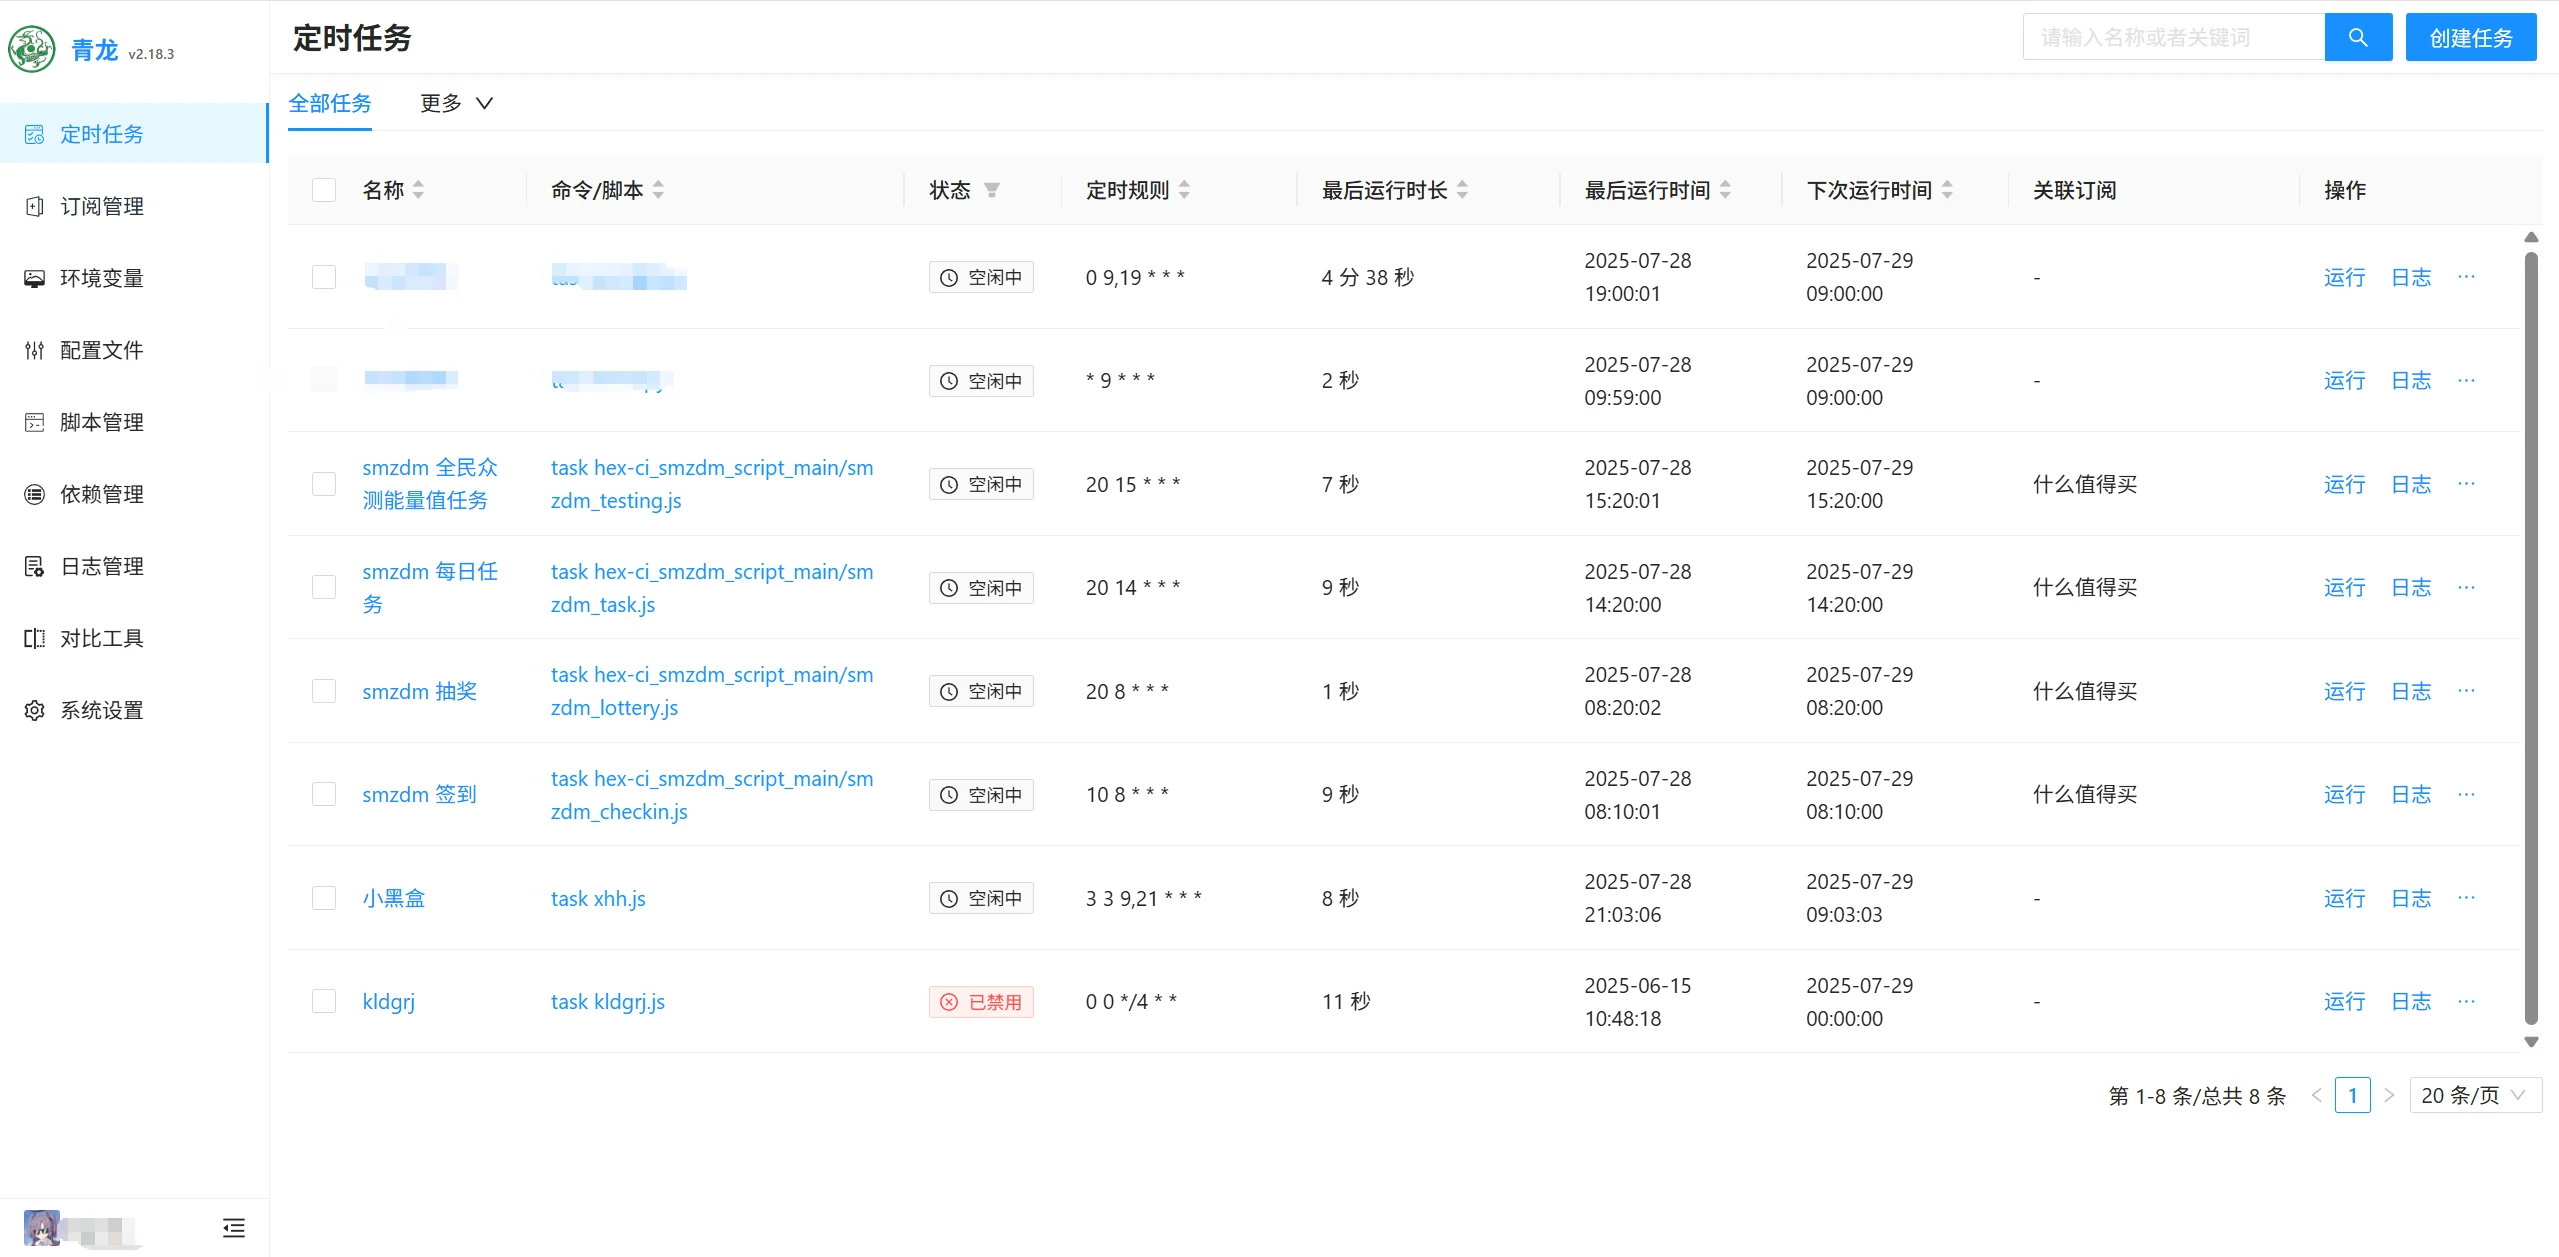
Task: Sort by 名称 column sorter arrows
Action: click(x=418, y=190)
